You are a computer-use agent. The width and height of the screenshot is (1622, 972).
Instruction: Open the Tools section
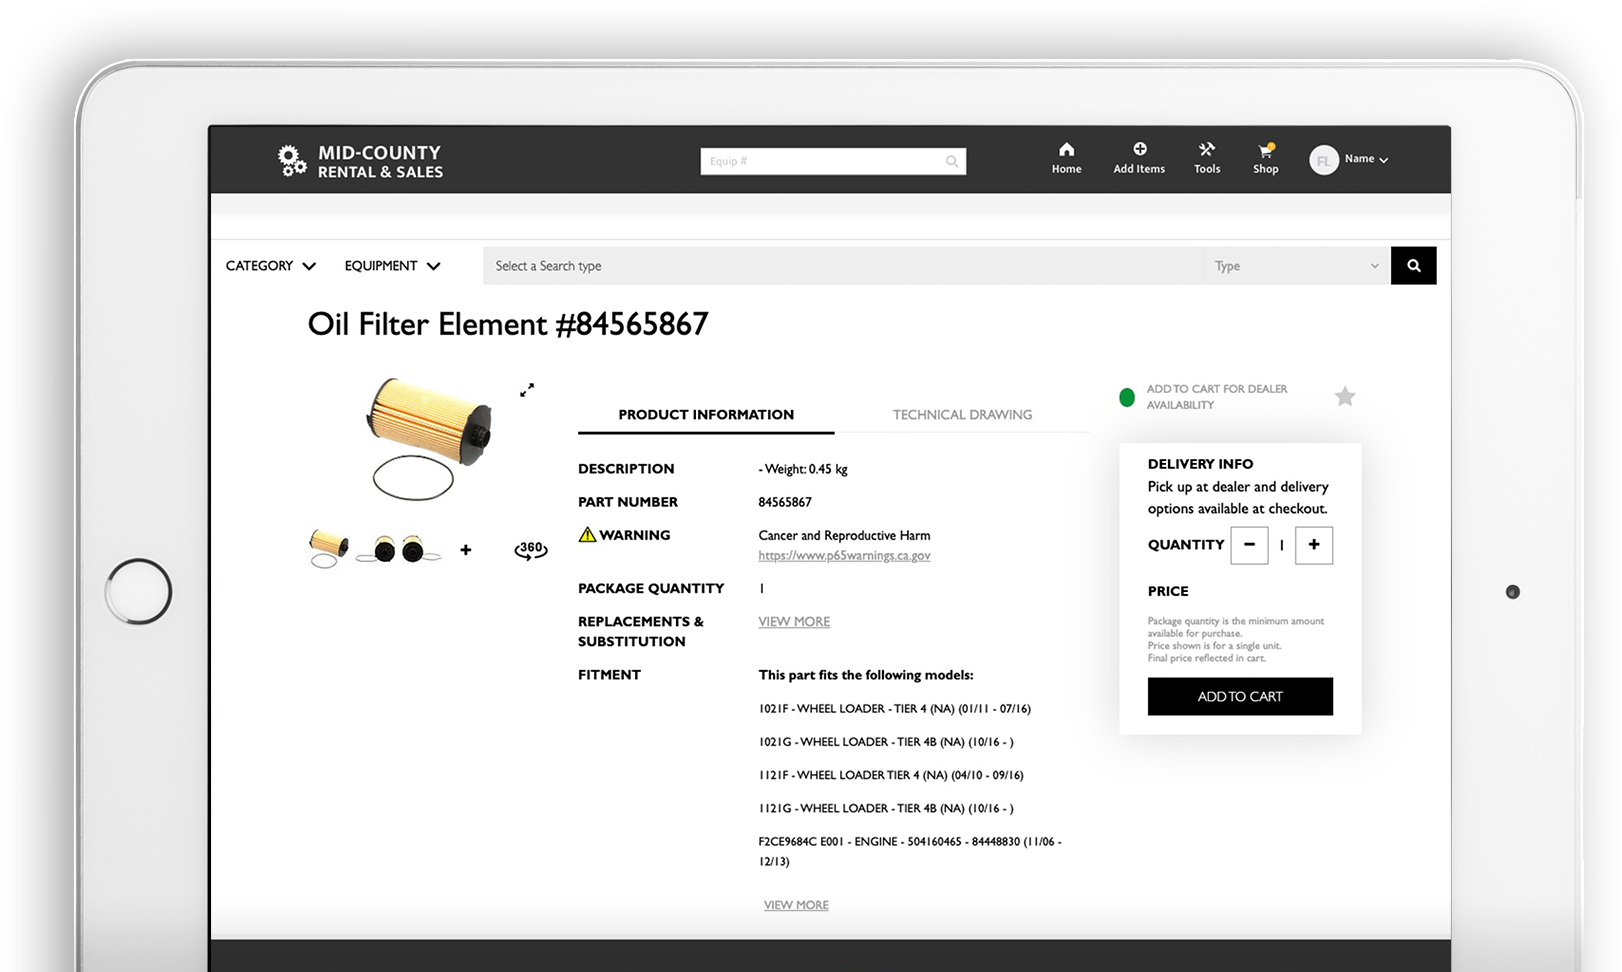[1206, 158]
